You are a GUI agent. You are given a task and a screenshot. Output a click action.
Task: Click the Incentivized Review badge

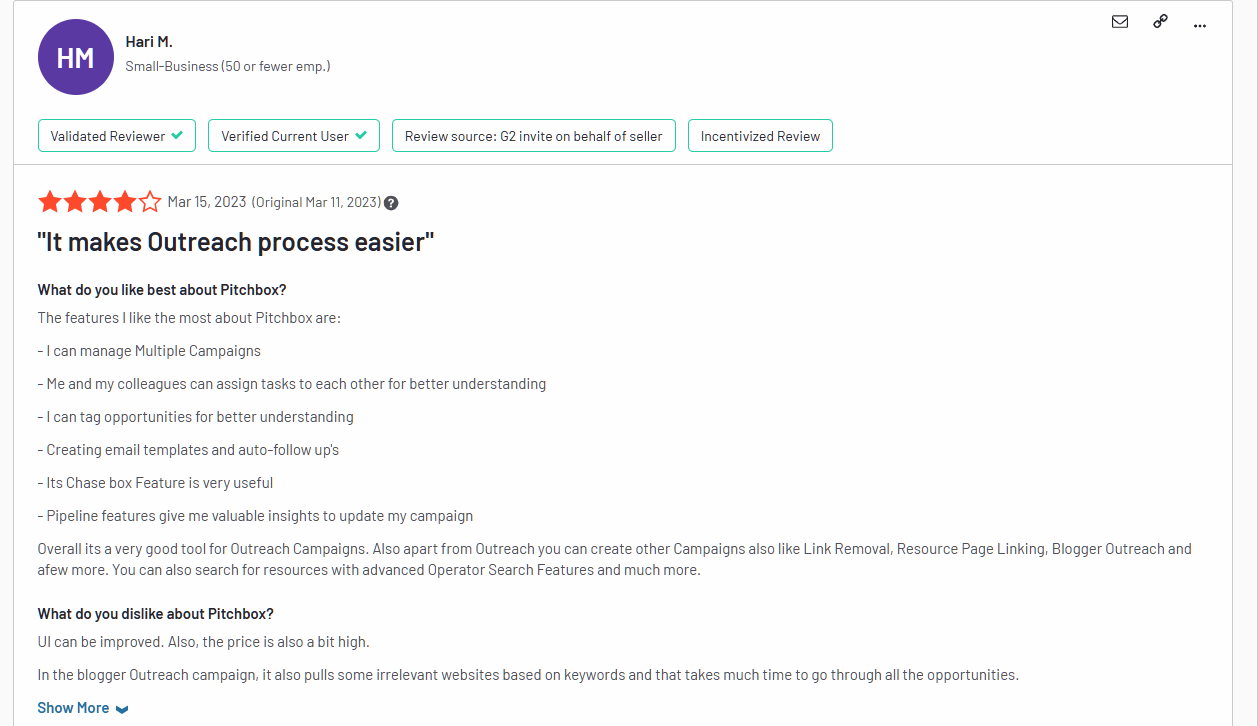(760, 136)
